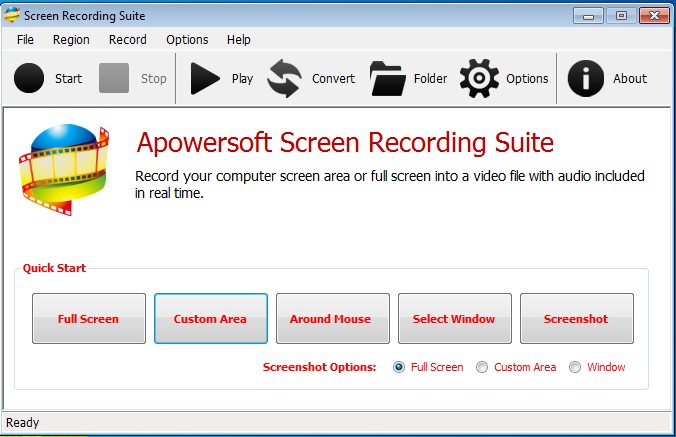
Task: Click the Select Window button
Action: click(x=454, y=319)
